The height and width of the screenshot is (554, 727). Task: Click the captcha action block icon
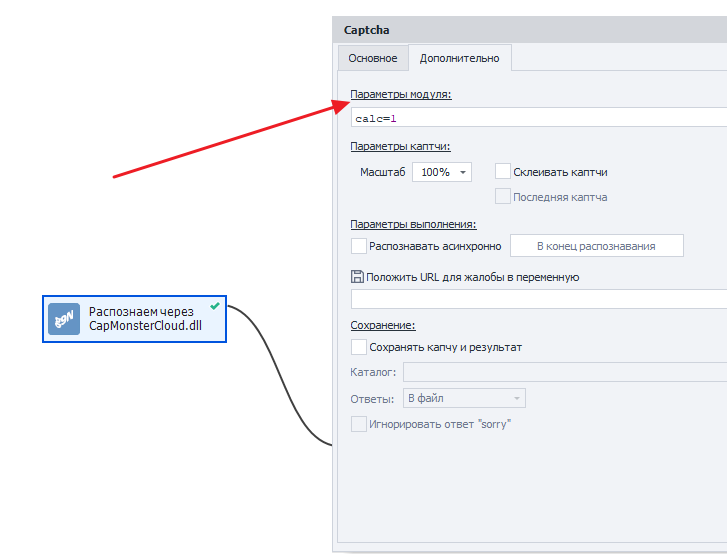pos(64,319)
